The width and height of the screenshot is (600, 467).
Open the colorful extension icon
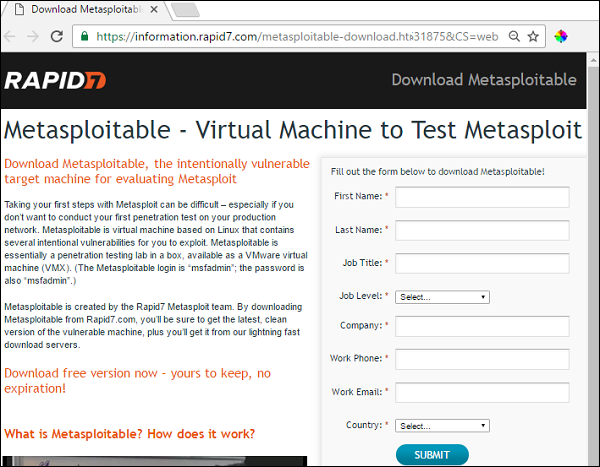click(561, 36)
